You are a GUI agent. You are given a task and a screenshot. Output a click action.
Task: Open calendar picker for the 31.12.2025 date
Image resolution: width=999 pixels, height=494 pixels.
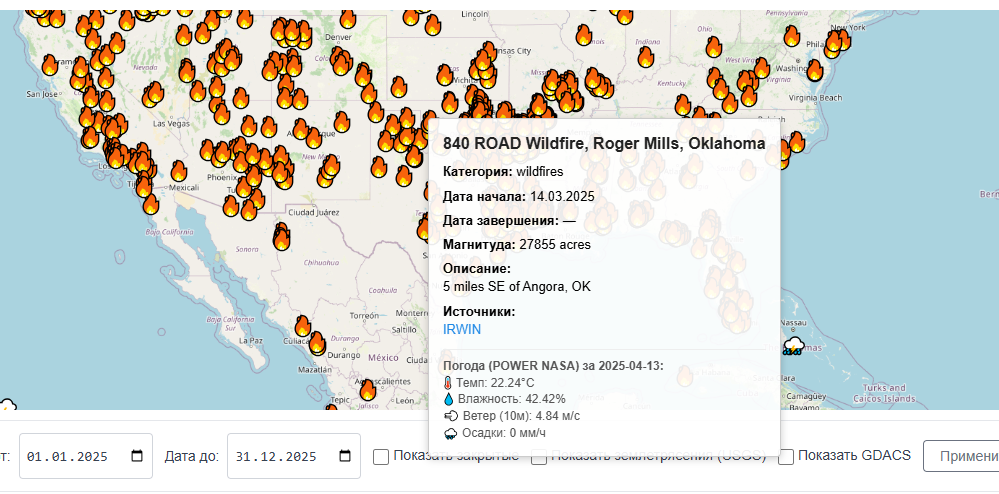pyautogui.click(x=345, y=456)
